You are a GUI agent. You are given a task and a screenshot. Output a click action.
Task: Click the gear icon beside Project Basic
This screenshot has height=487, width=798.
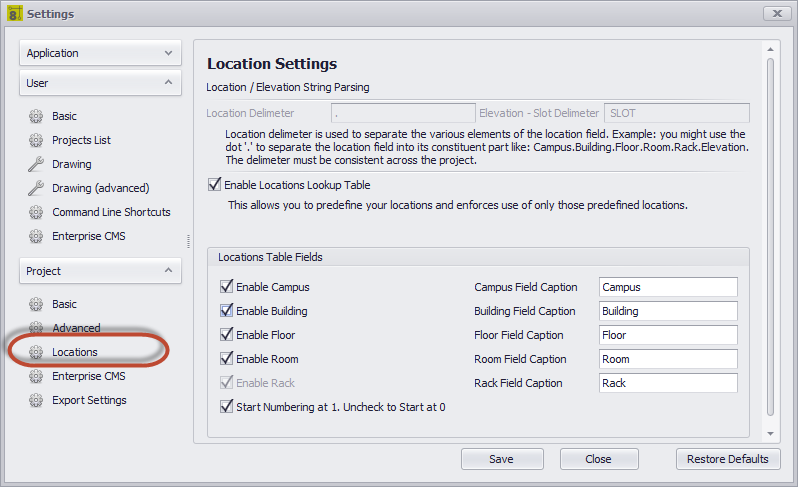click(36, 304)
